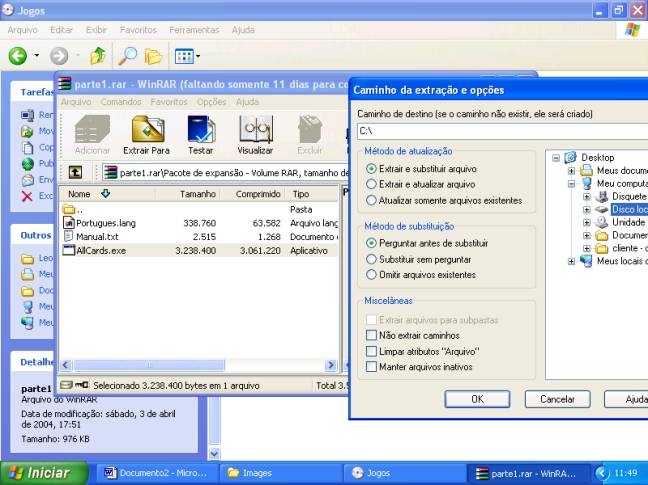648x485 pixels.
Task: Switch to Documento2 Microsoft Word taskbar button
Action: (156, 473)
